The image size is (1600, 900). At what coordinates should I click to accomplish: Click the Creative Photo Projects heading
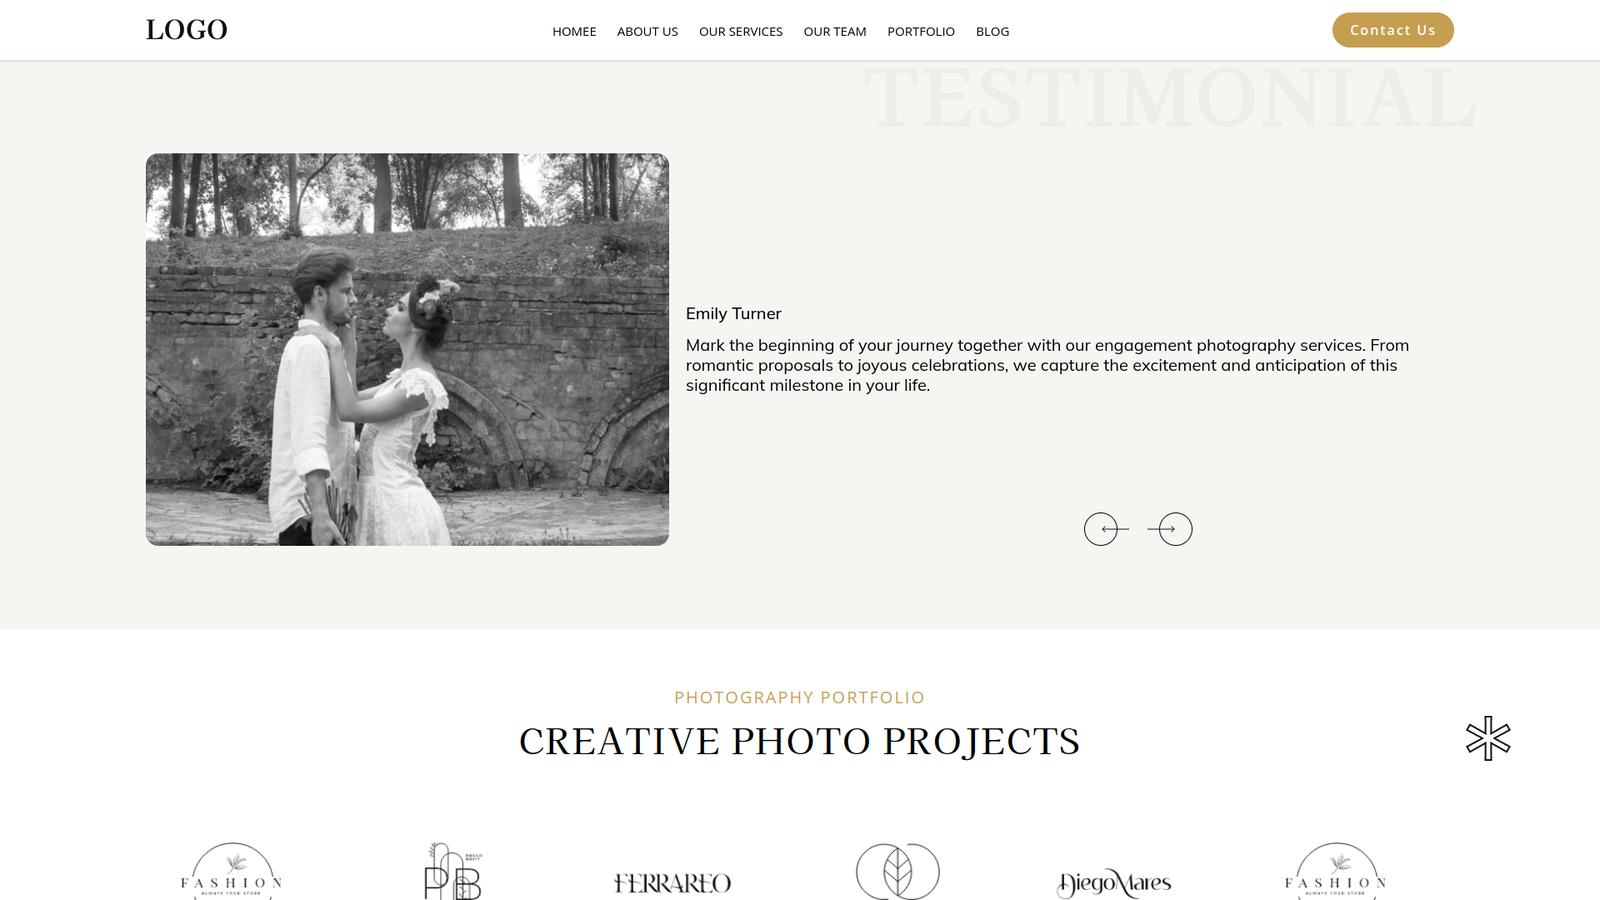[800, 741]
